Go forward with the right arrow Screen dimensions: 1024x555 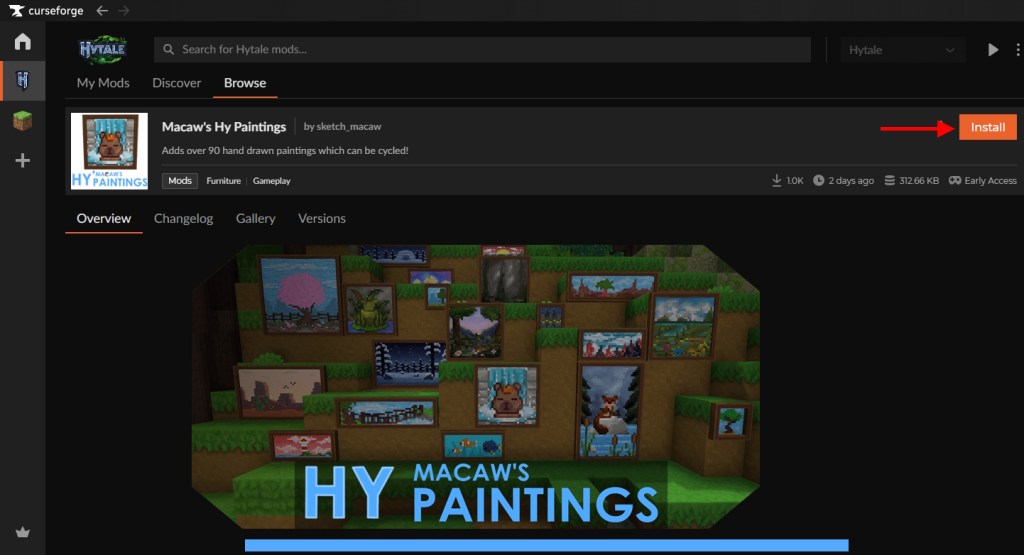[123, 10]
